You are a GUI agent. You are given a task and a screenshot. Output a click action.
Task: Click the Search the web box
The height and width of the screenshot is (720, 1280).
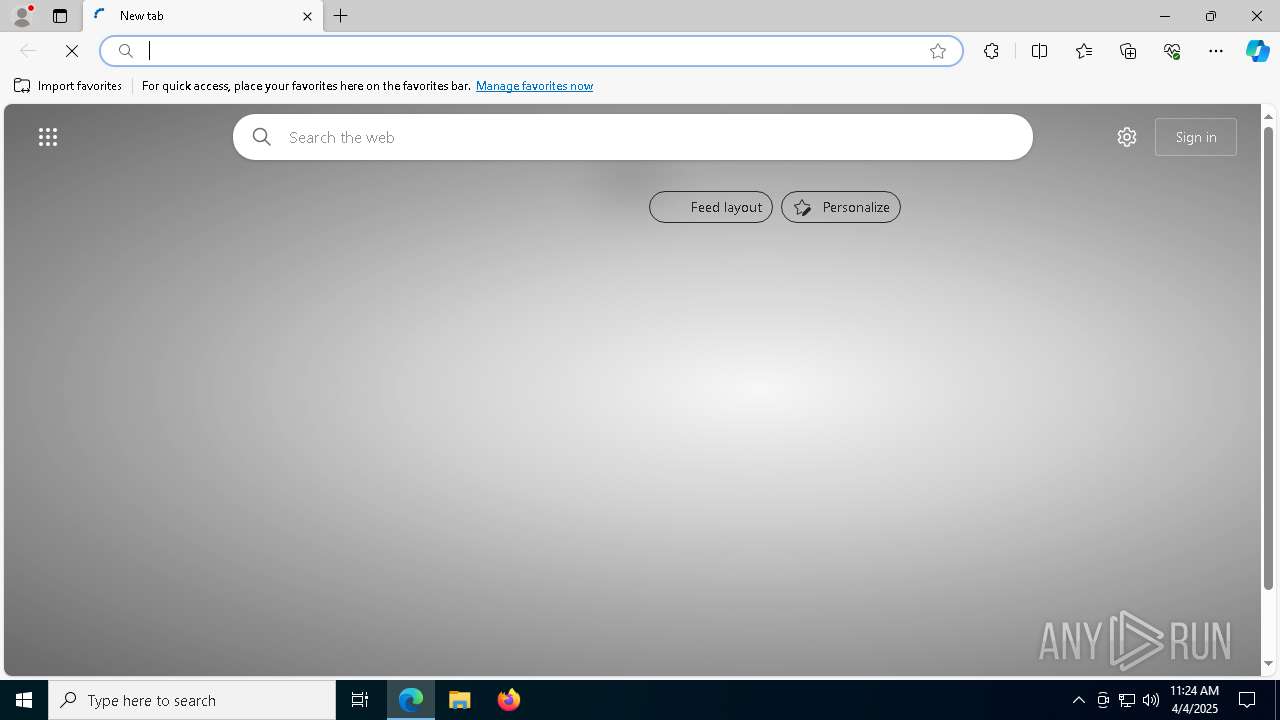[x=633, y=137]
